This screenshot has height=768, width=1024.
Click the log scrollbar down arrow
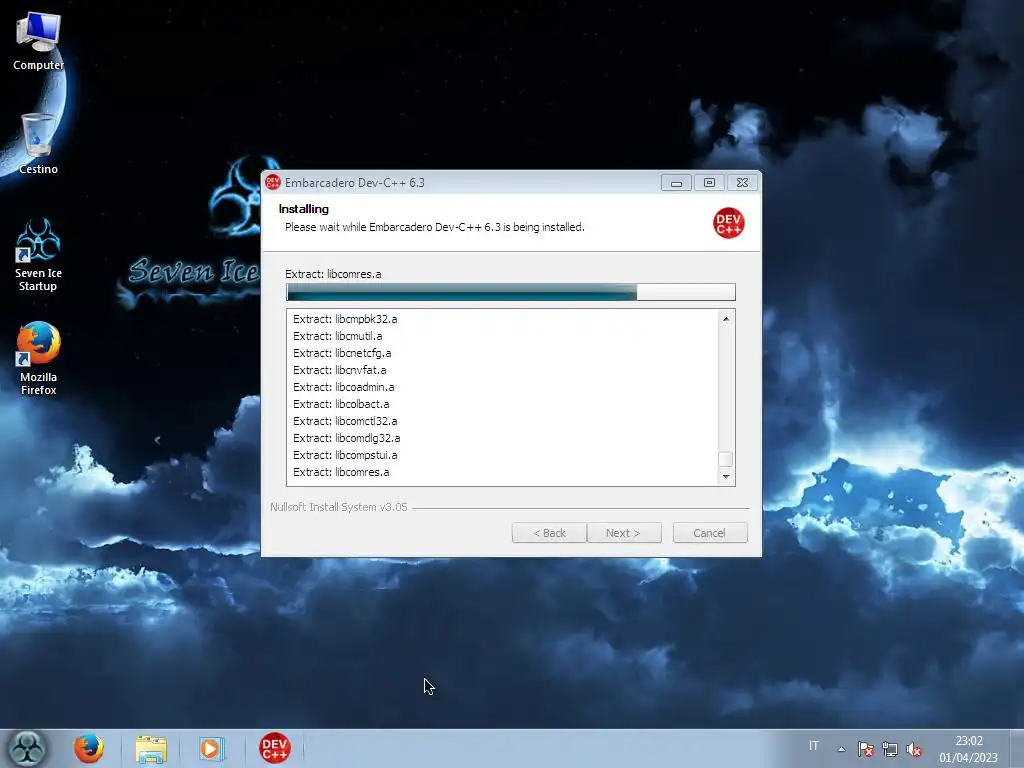point(726,477)
